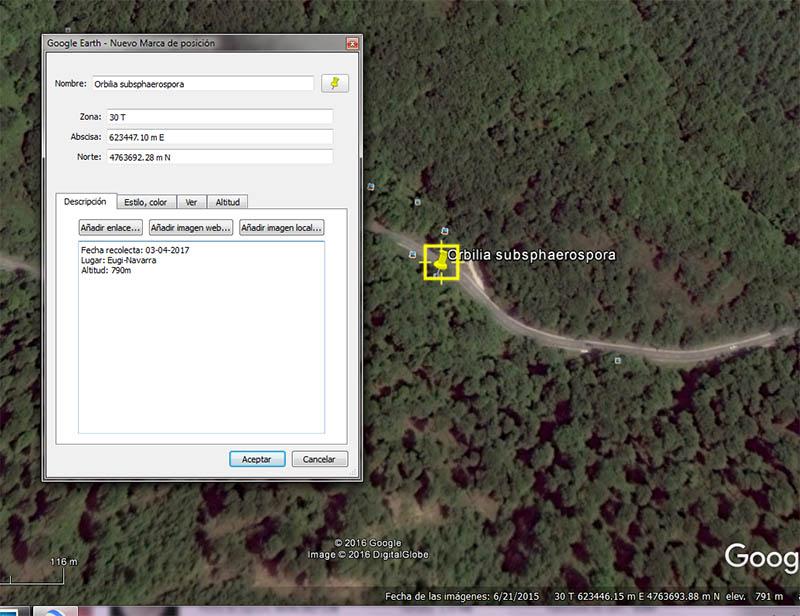
Task: Click the photo icon just left of the placemark
Action: click(413, 254)
